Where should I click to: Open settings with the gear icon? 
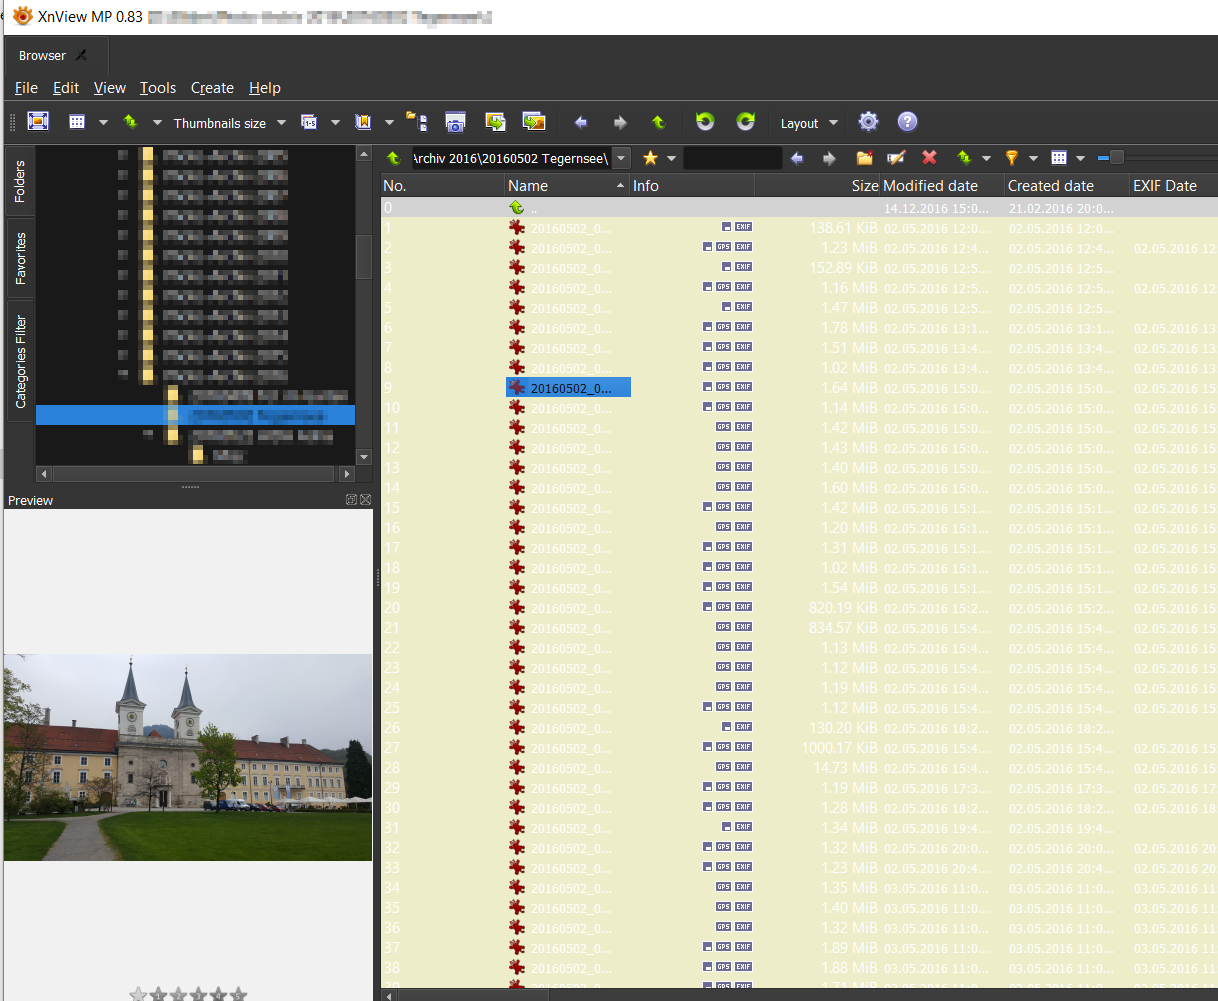[x=868, y=122]
